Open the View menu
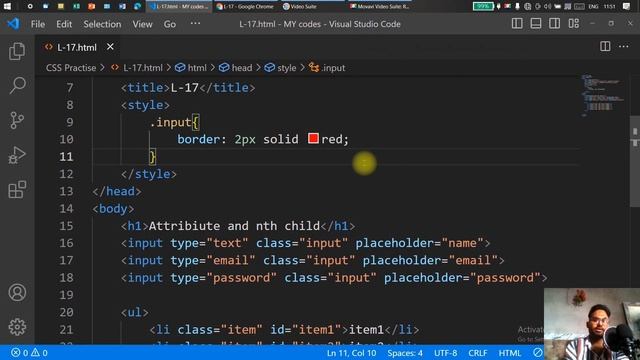Image resolution: width=640 pixels, height=360 pixels. click(142, 24)
